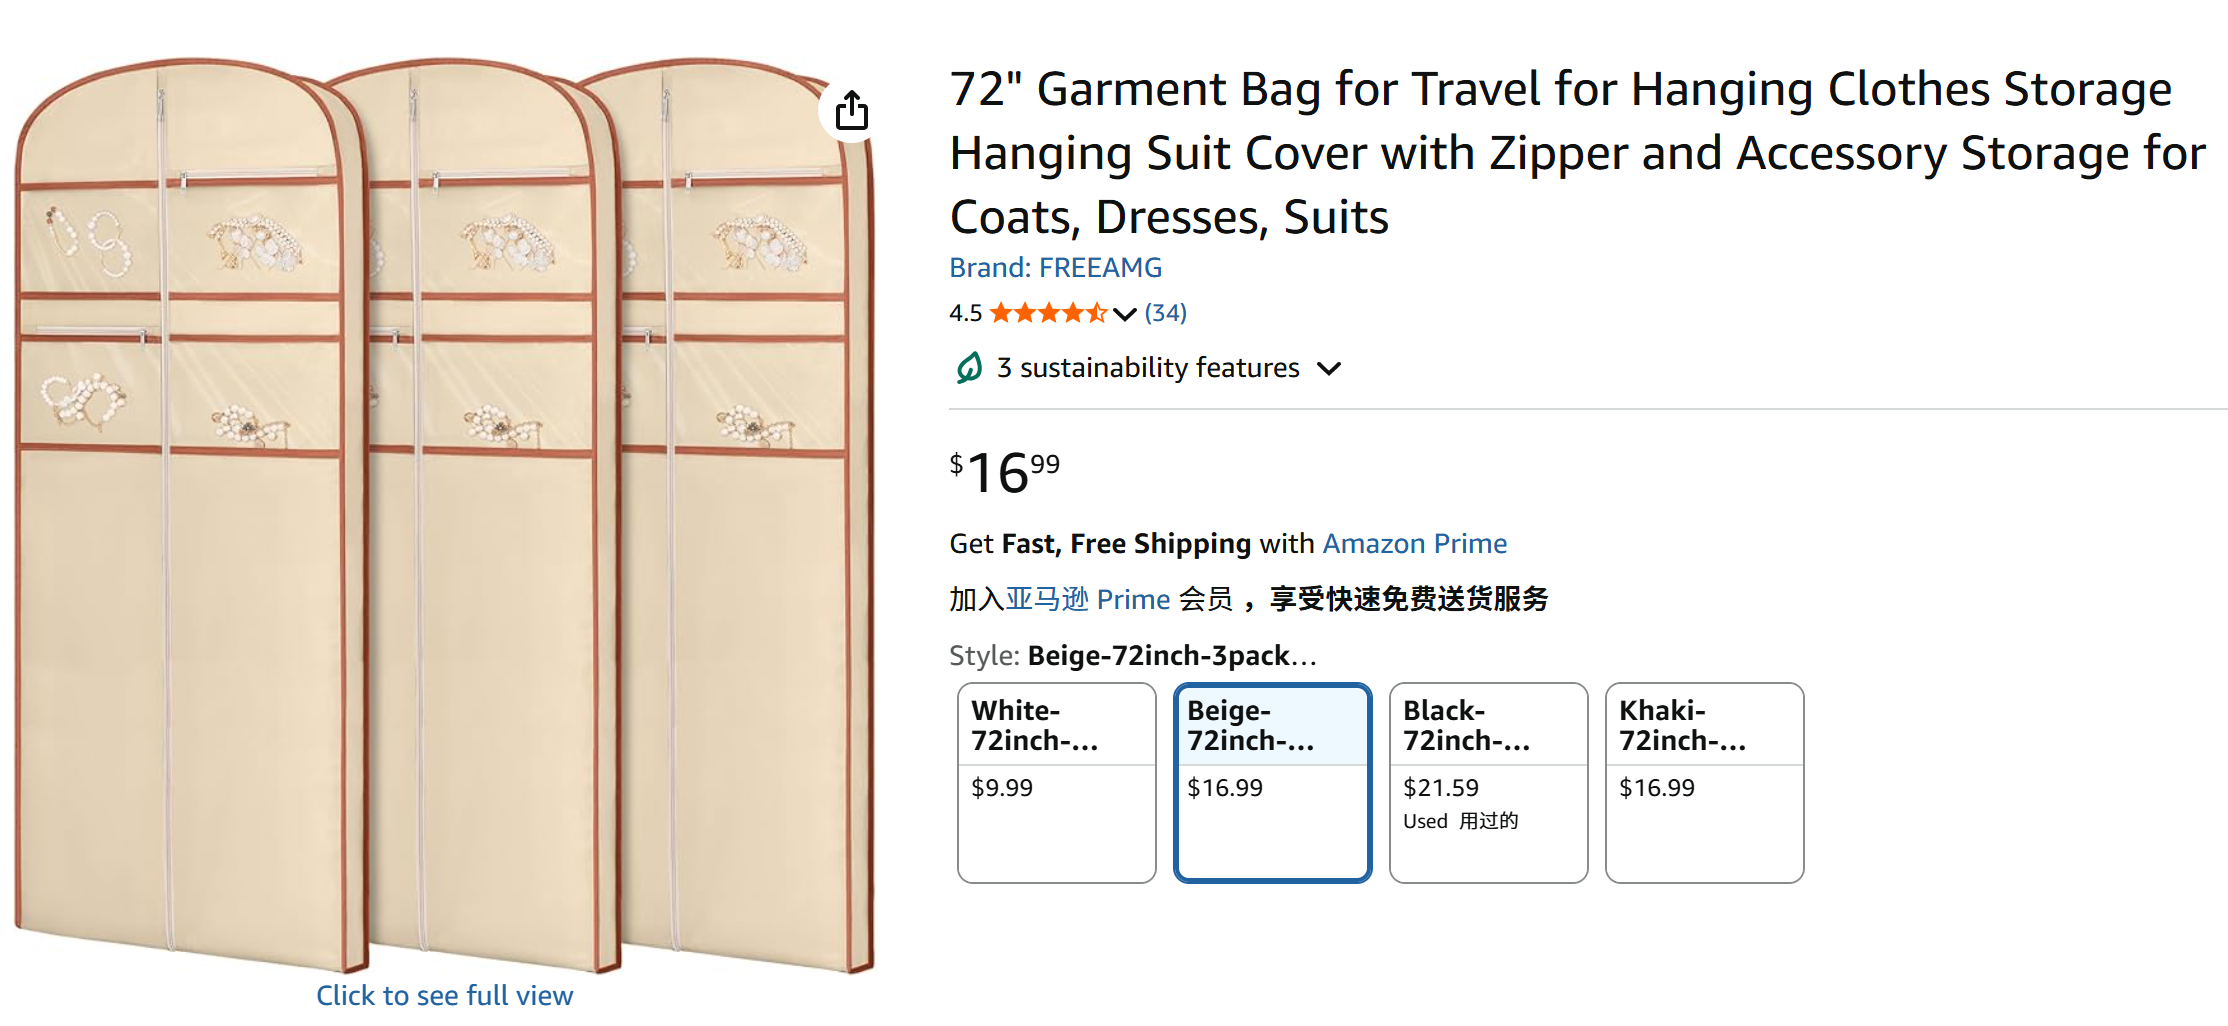Screen dimensions: 2228x1026
Task: Expand the sustainability features chevron
Action: (1329, 369)
